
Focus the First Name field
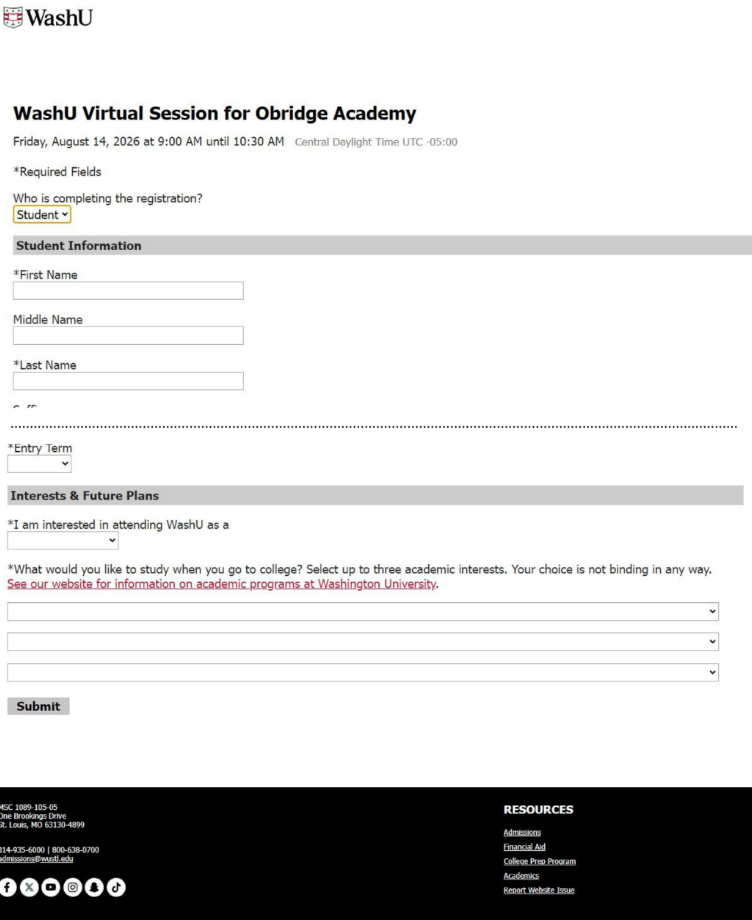coord(128,290)
